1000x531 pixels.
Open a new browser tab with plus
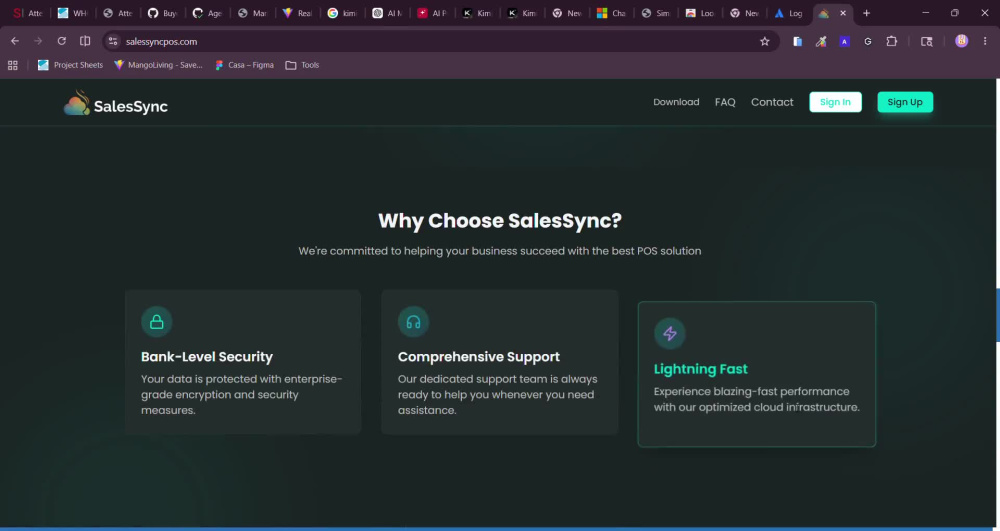[x=866, y=13]
